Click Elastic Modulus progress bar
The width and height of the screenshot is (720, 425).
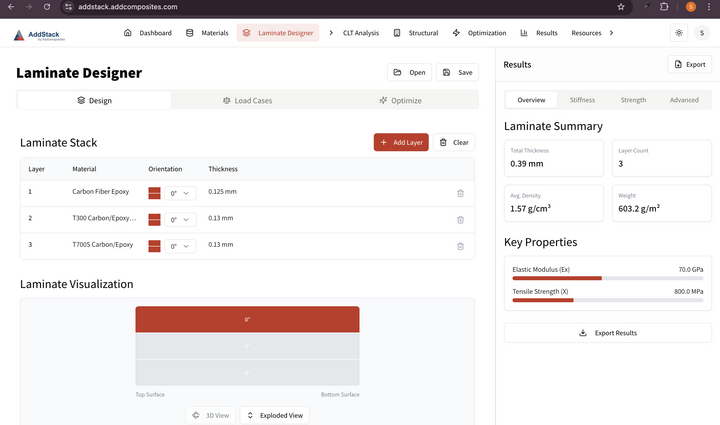pos(608,278)
